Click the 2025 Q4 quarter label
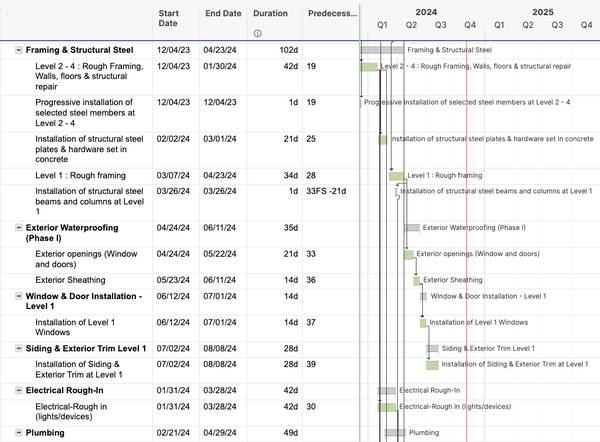 587,25
